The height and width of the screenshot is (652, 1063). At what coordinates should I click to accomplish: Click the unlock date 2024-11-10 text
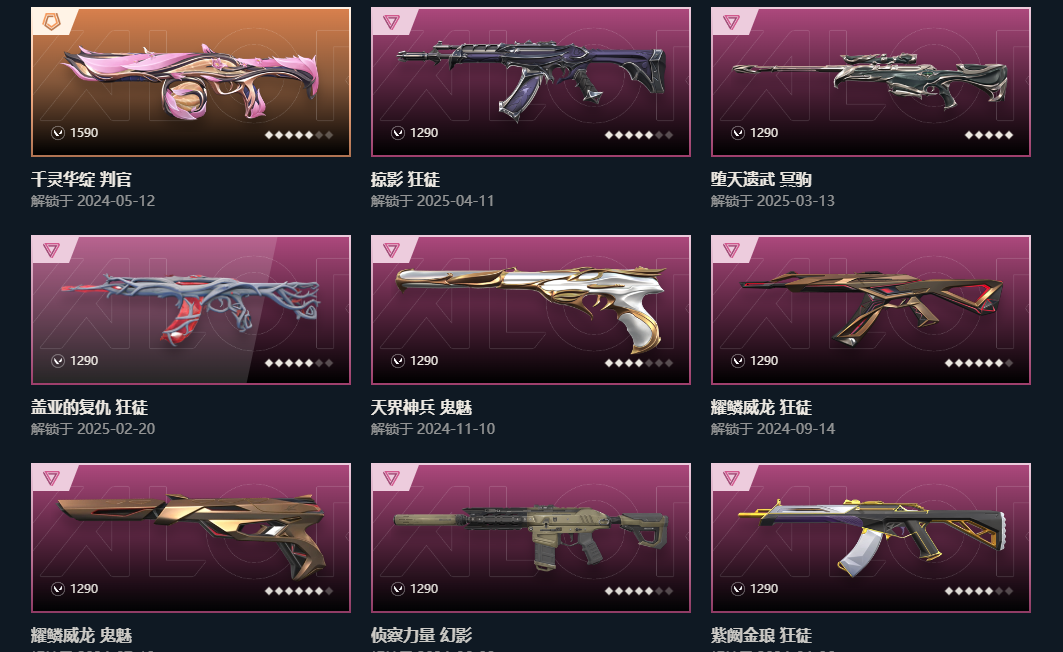(x=456, y=429)
